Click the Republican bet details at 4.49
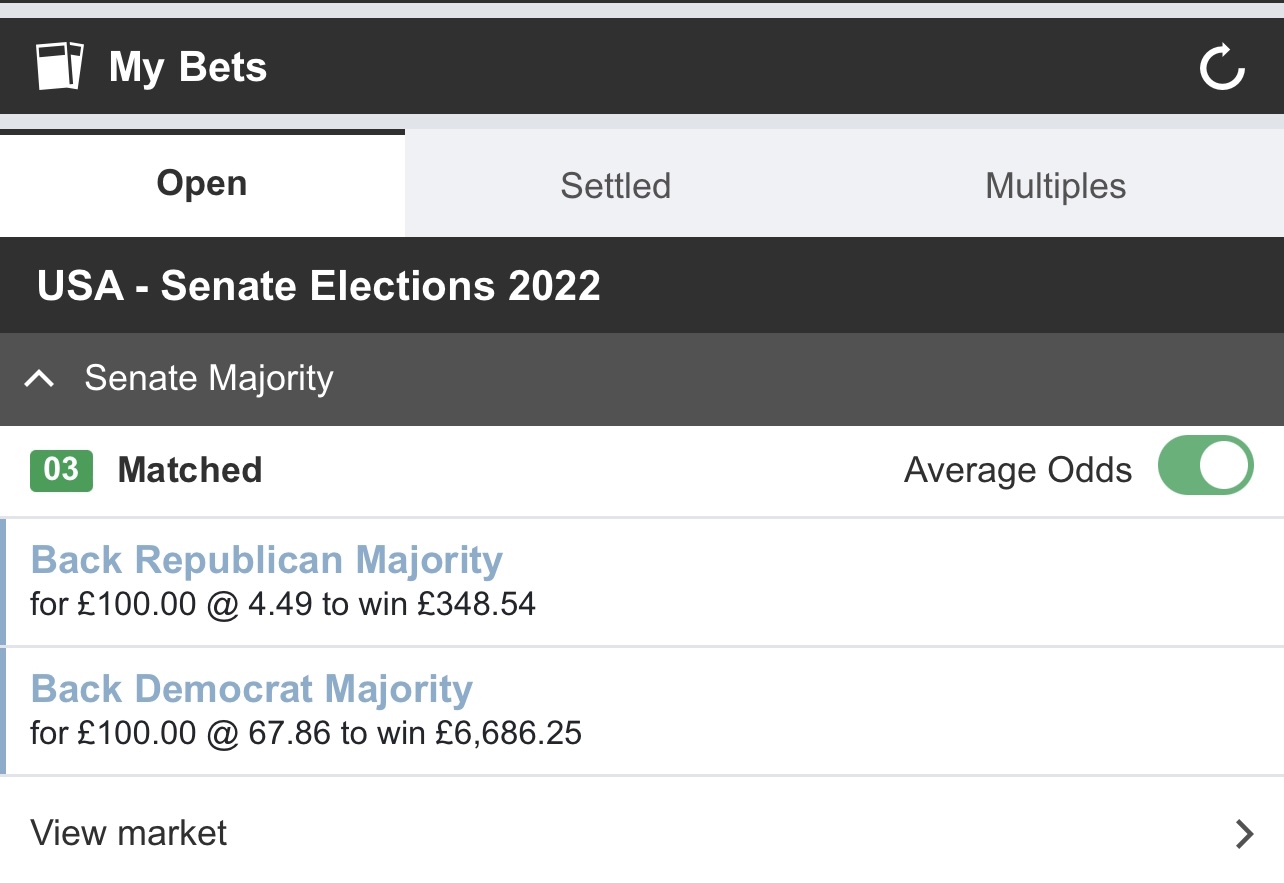1284x883 pixels. coord(283,604)
